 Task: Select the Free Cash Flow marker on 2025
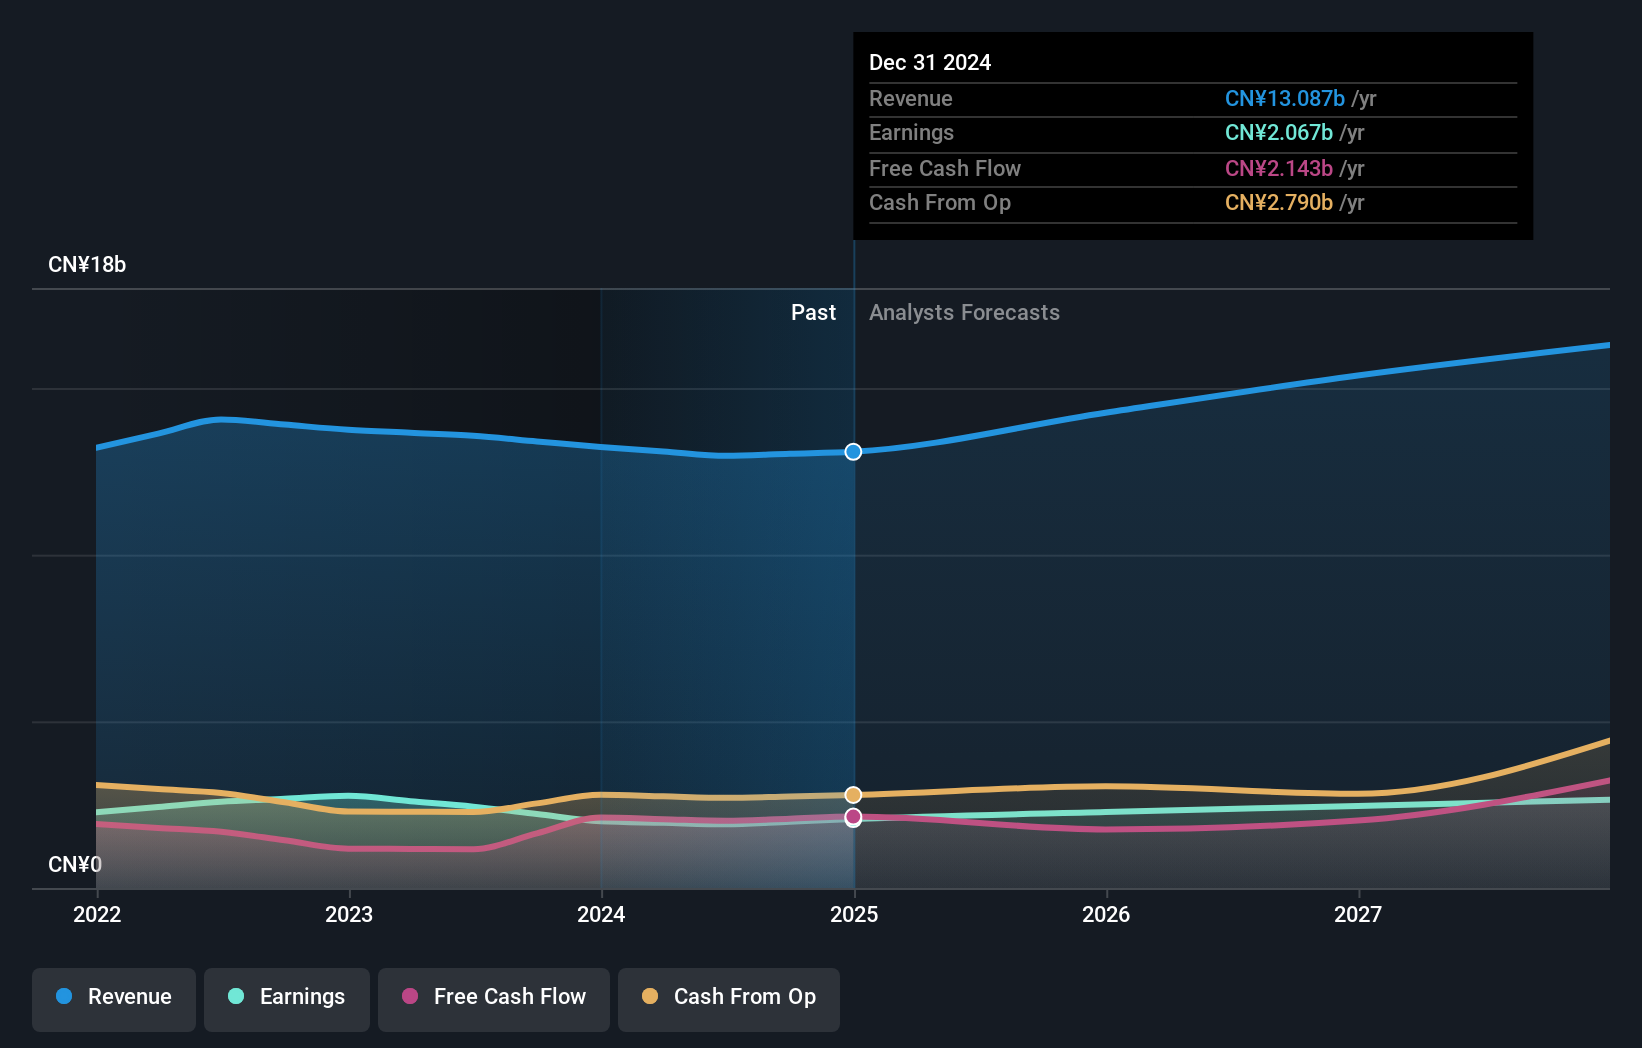(x=853, y=817)
